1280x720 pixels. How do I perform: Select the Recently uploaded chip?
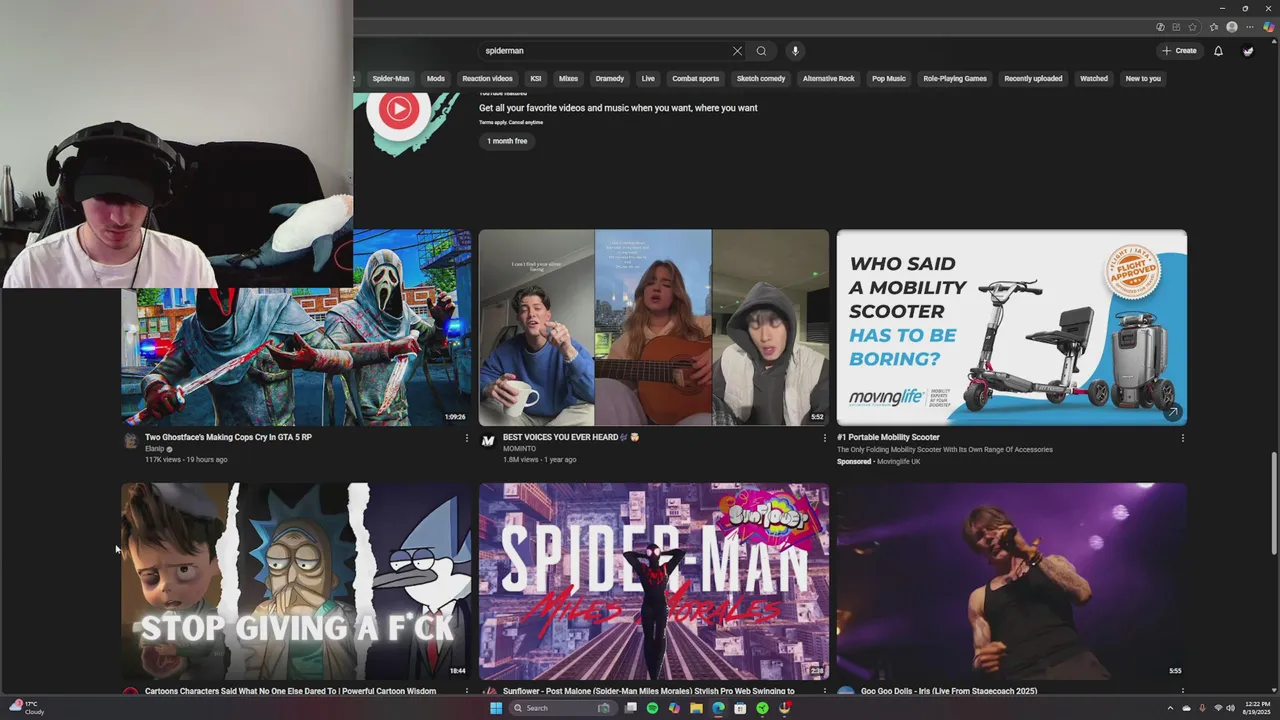point(1033,79)
